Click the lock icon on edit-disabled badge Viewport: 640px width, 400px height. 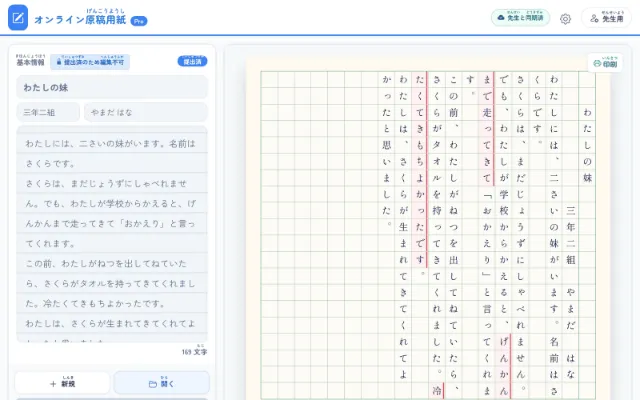click(x=59, y=62)
